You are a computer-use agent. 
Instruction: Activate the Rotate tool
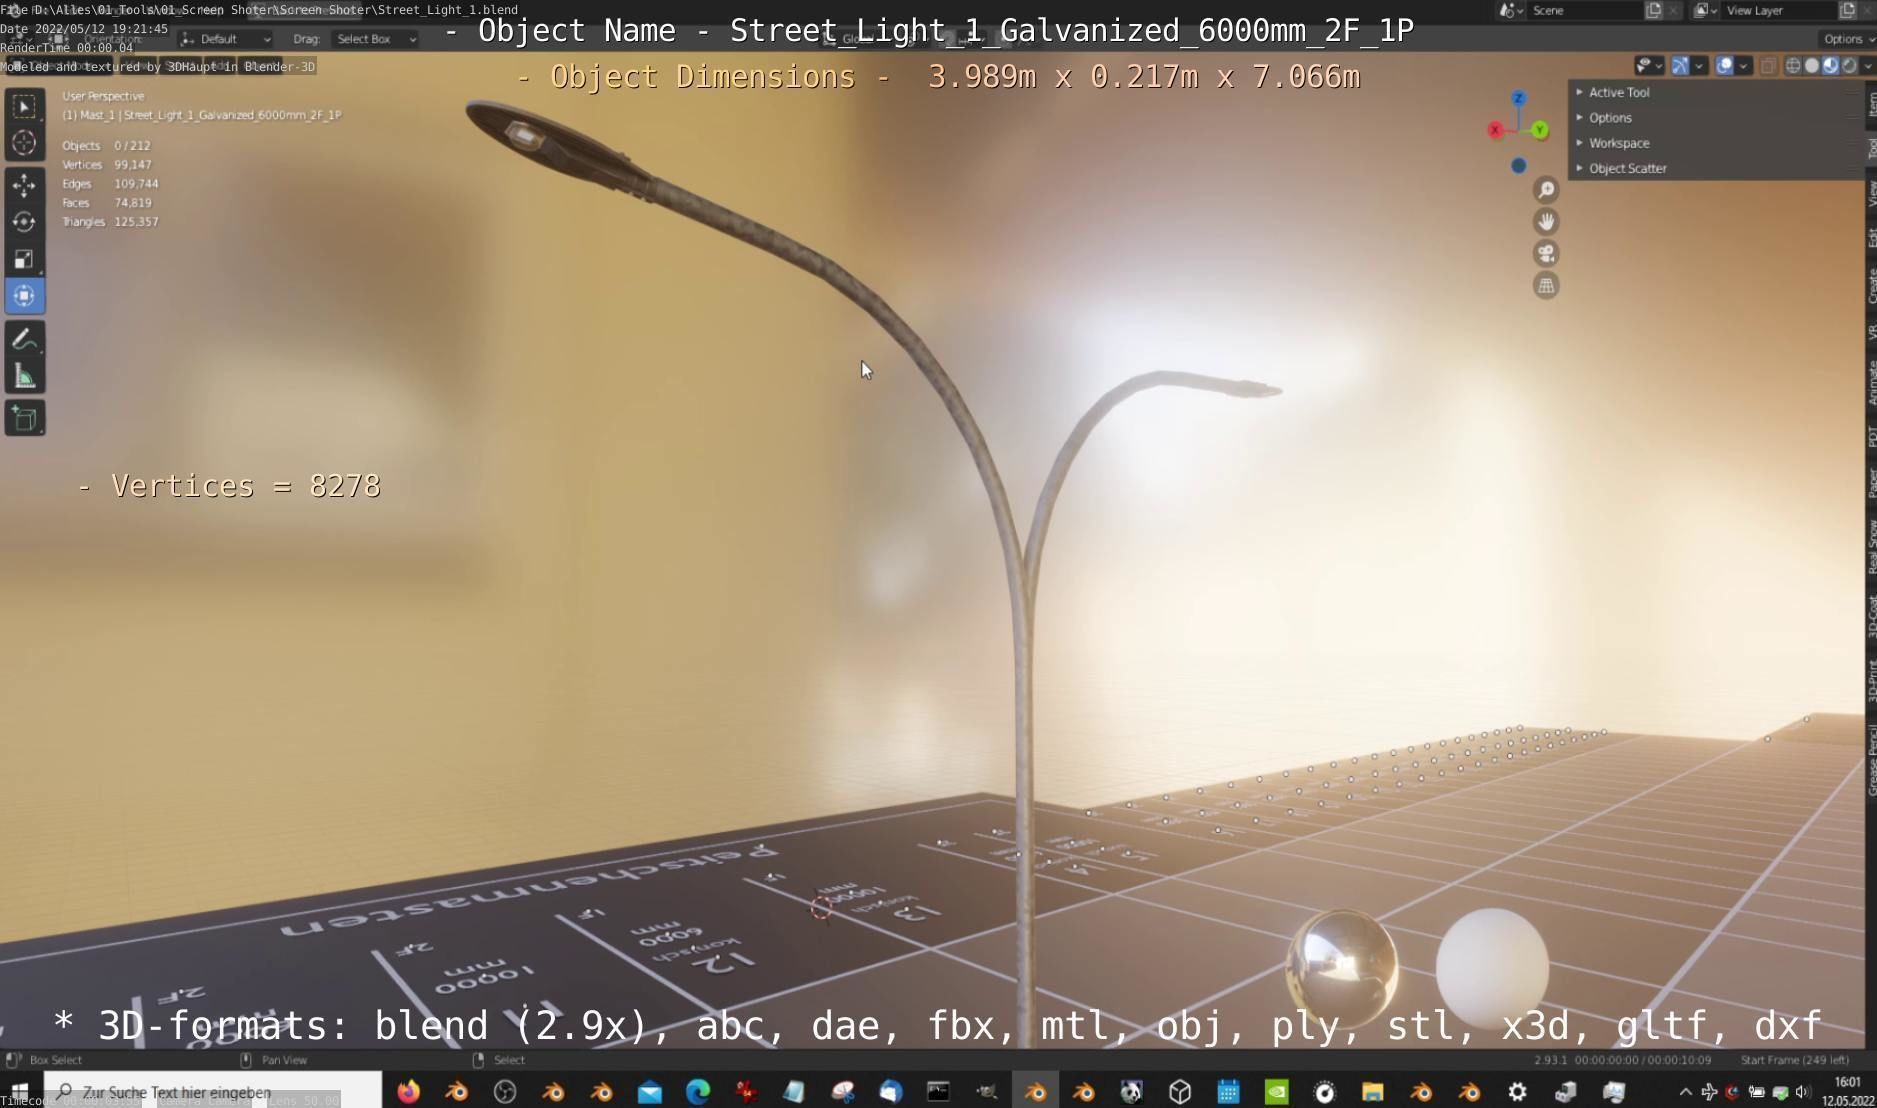tap(25, 222)
